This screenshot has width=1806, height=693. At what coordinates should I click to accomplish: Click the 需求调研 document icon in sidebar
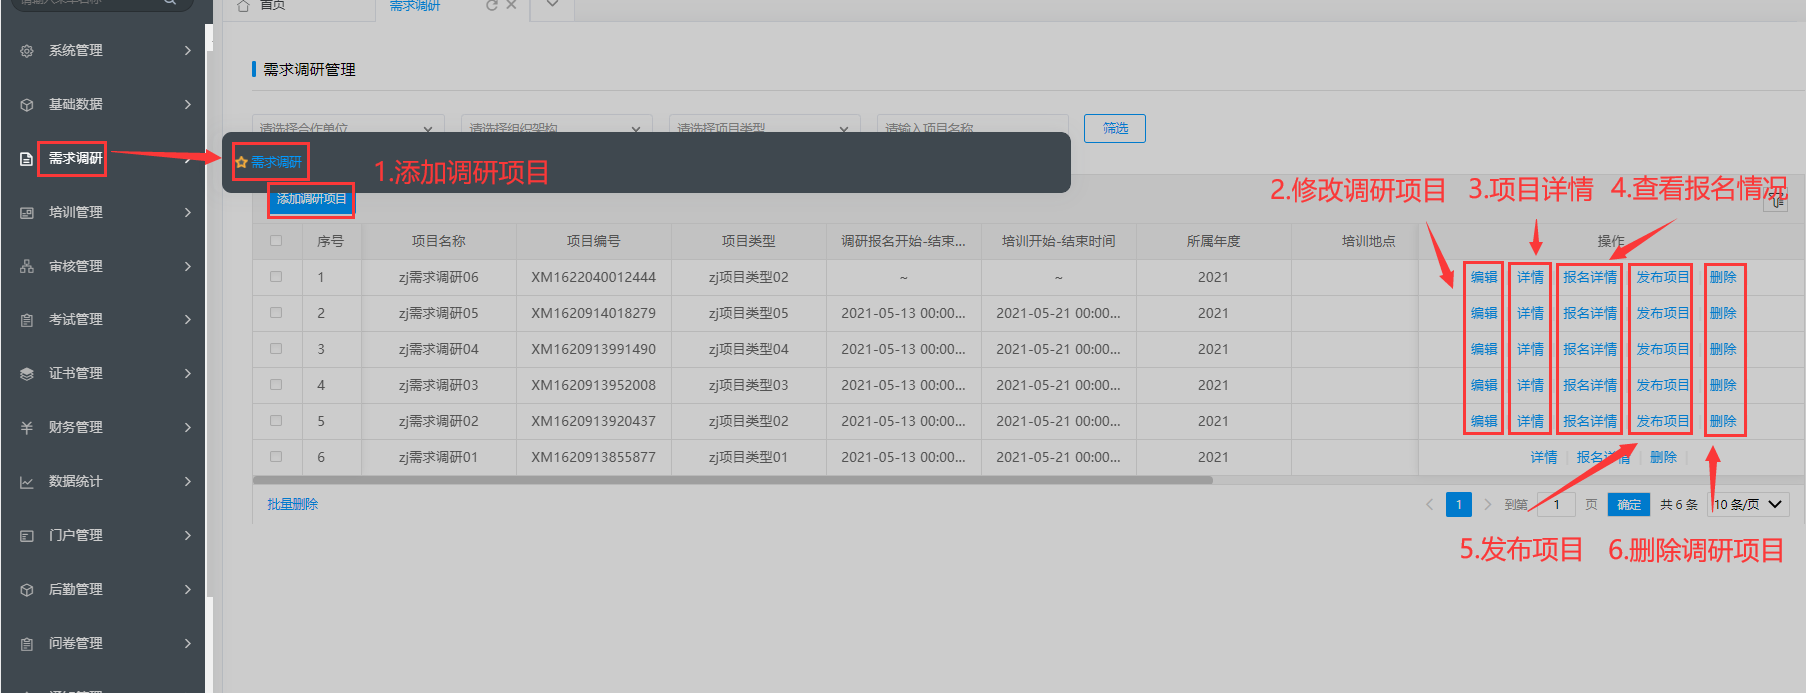tap(27, 159)
